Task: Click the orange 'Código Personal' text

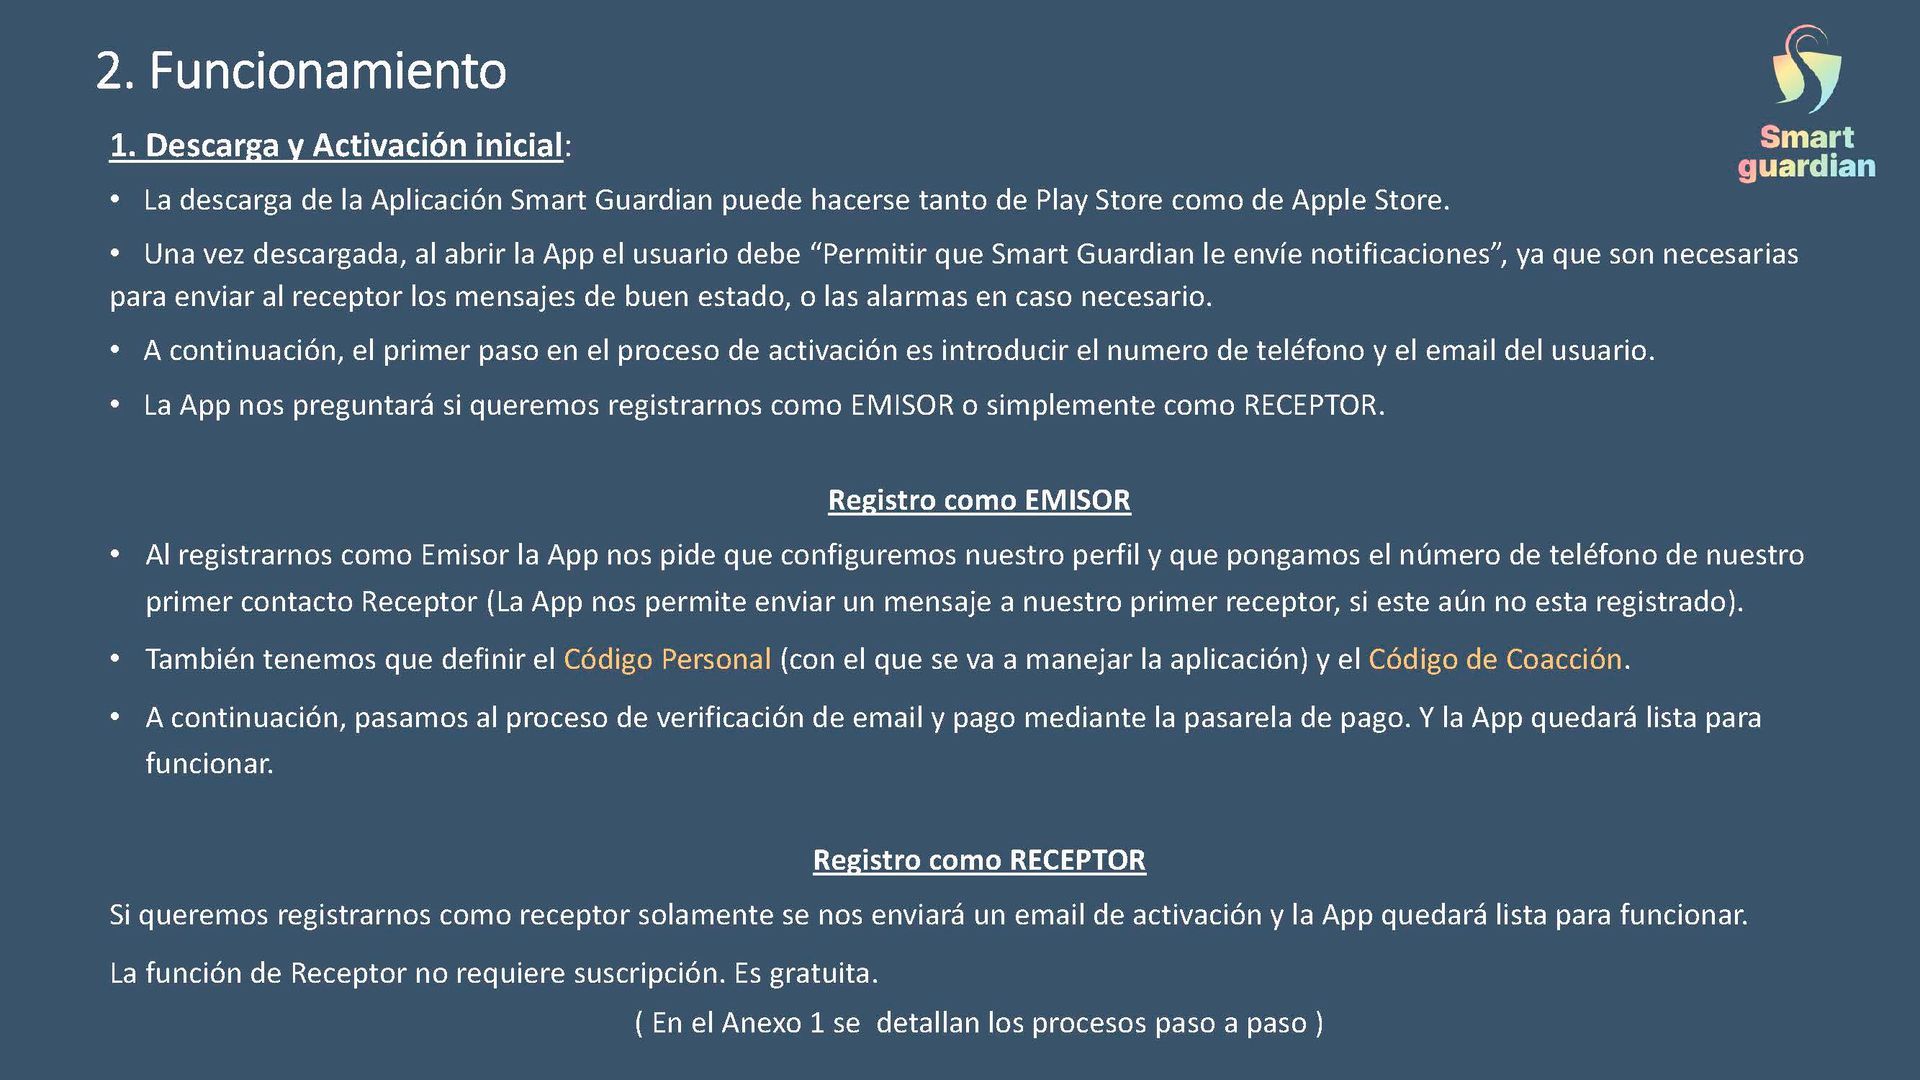Action: click(667, 659)
